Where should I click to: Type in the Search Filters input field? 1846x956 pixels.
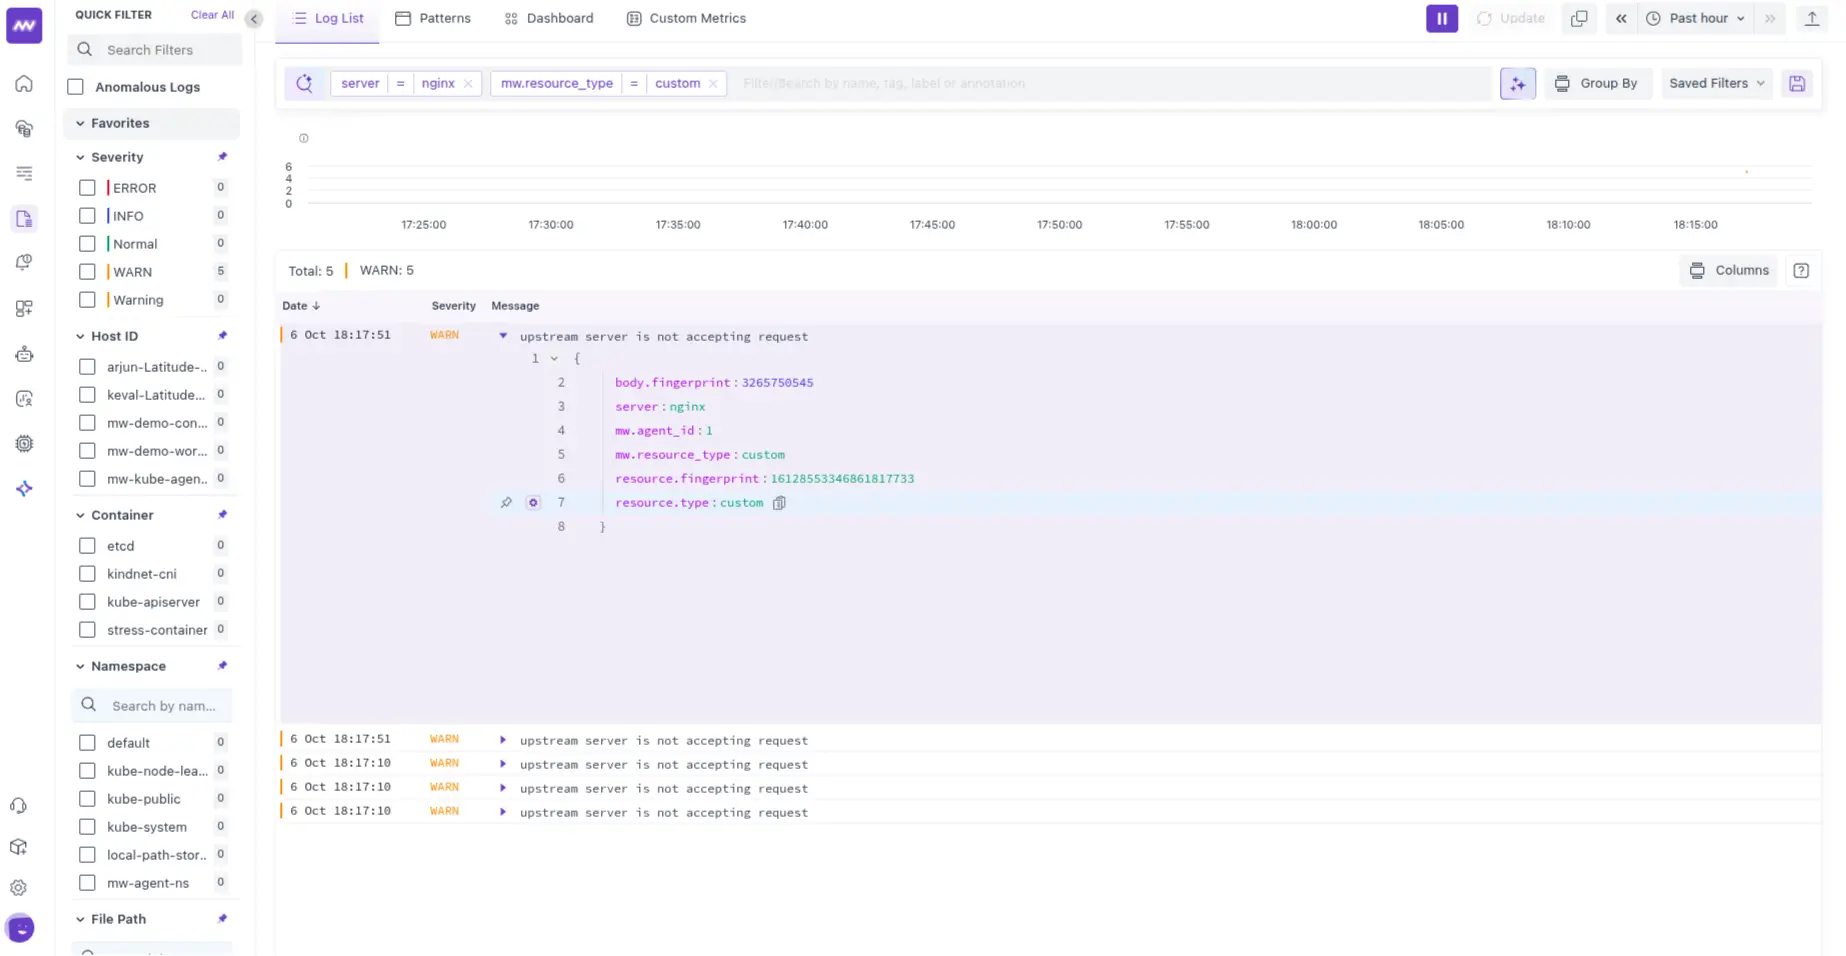tap(154, 49)
